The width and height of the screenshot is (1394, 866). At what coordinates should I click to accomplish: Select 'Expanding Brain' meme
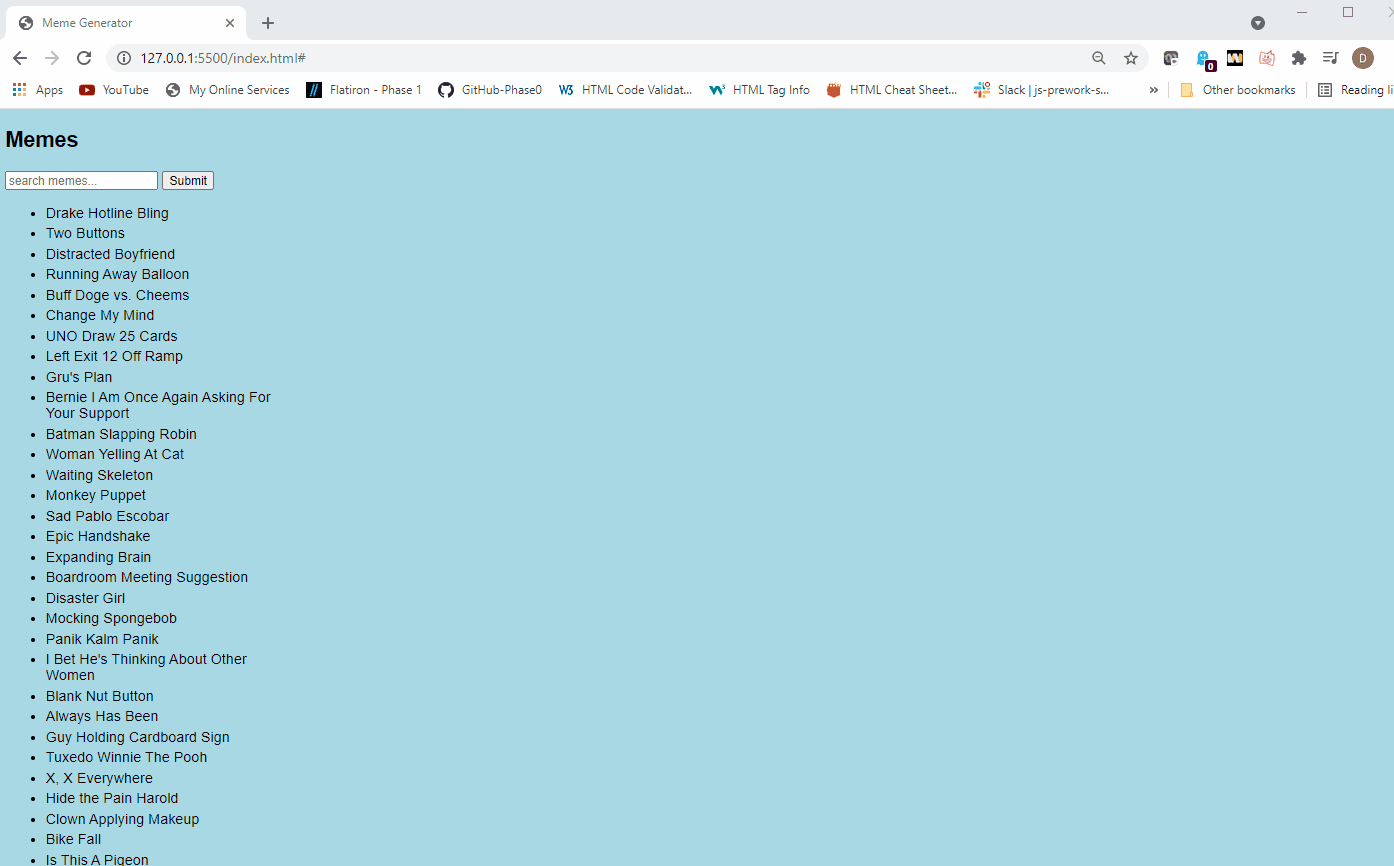98,557
